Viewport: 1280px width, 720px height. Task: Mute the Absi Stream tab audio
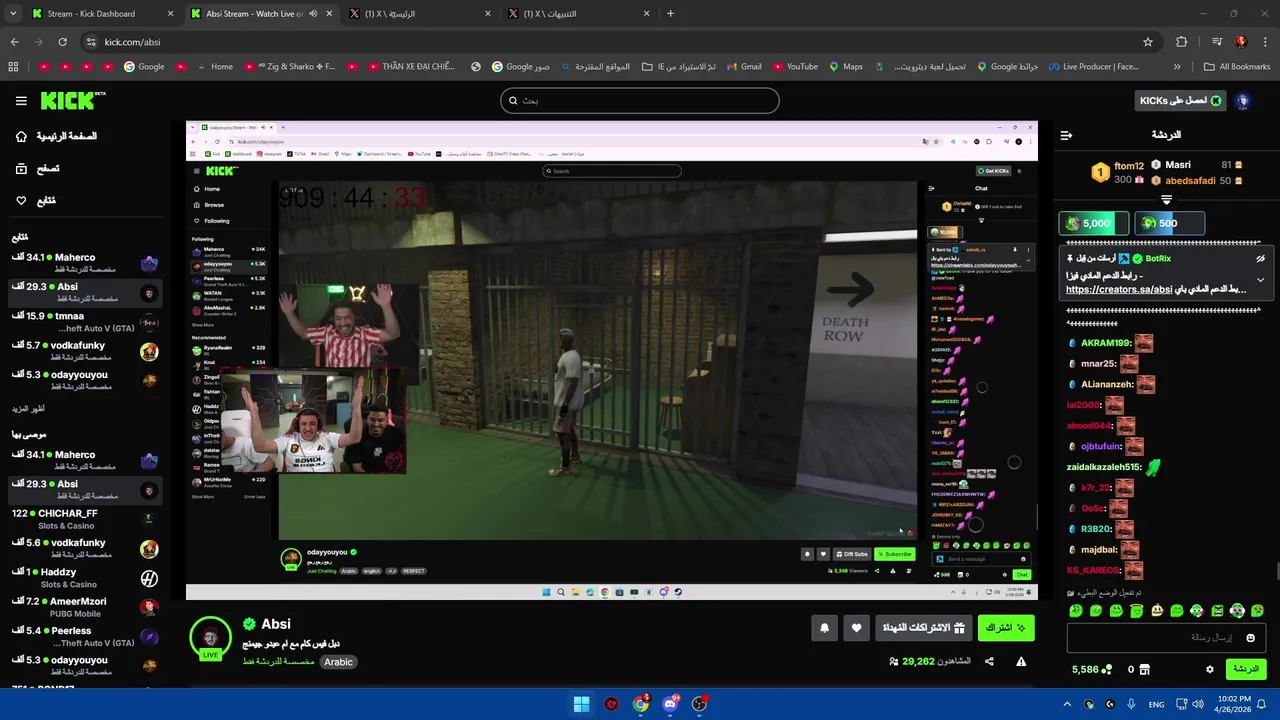(x=313, y=14)
